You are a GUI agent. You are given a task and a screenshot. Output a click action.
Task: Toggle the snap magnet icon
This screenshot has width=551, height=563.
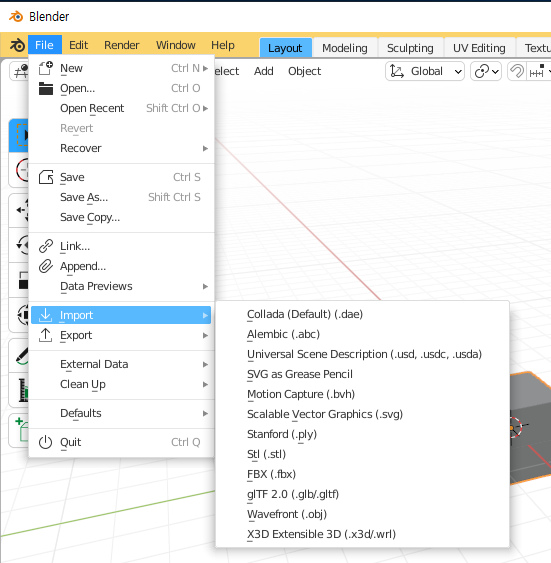coord(517,71)
